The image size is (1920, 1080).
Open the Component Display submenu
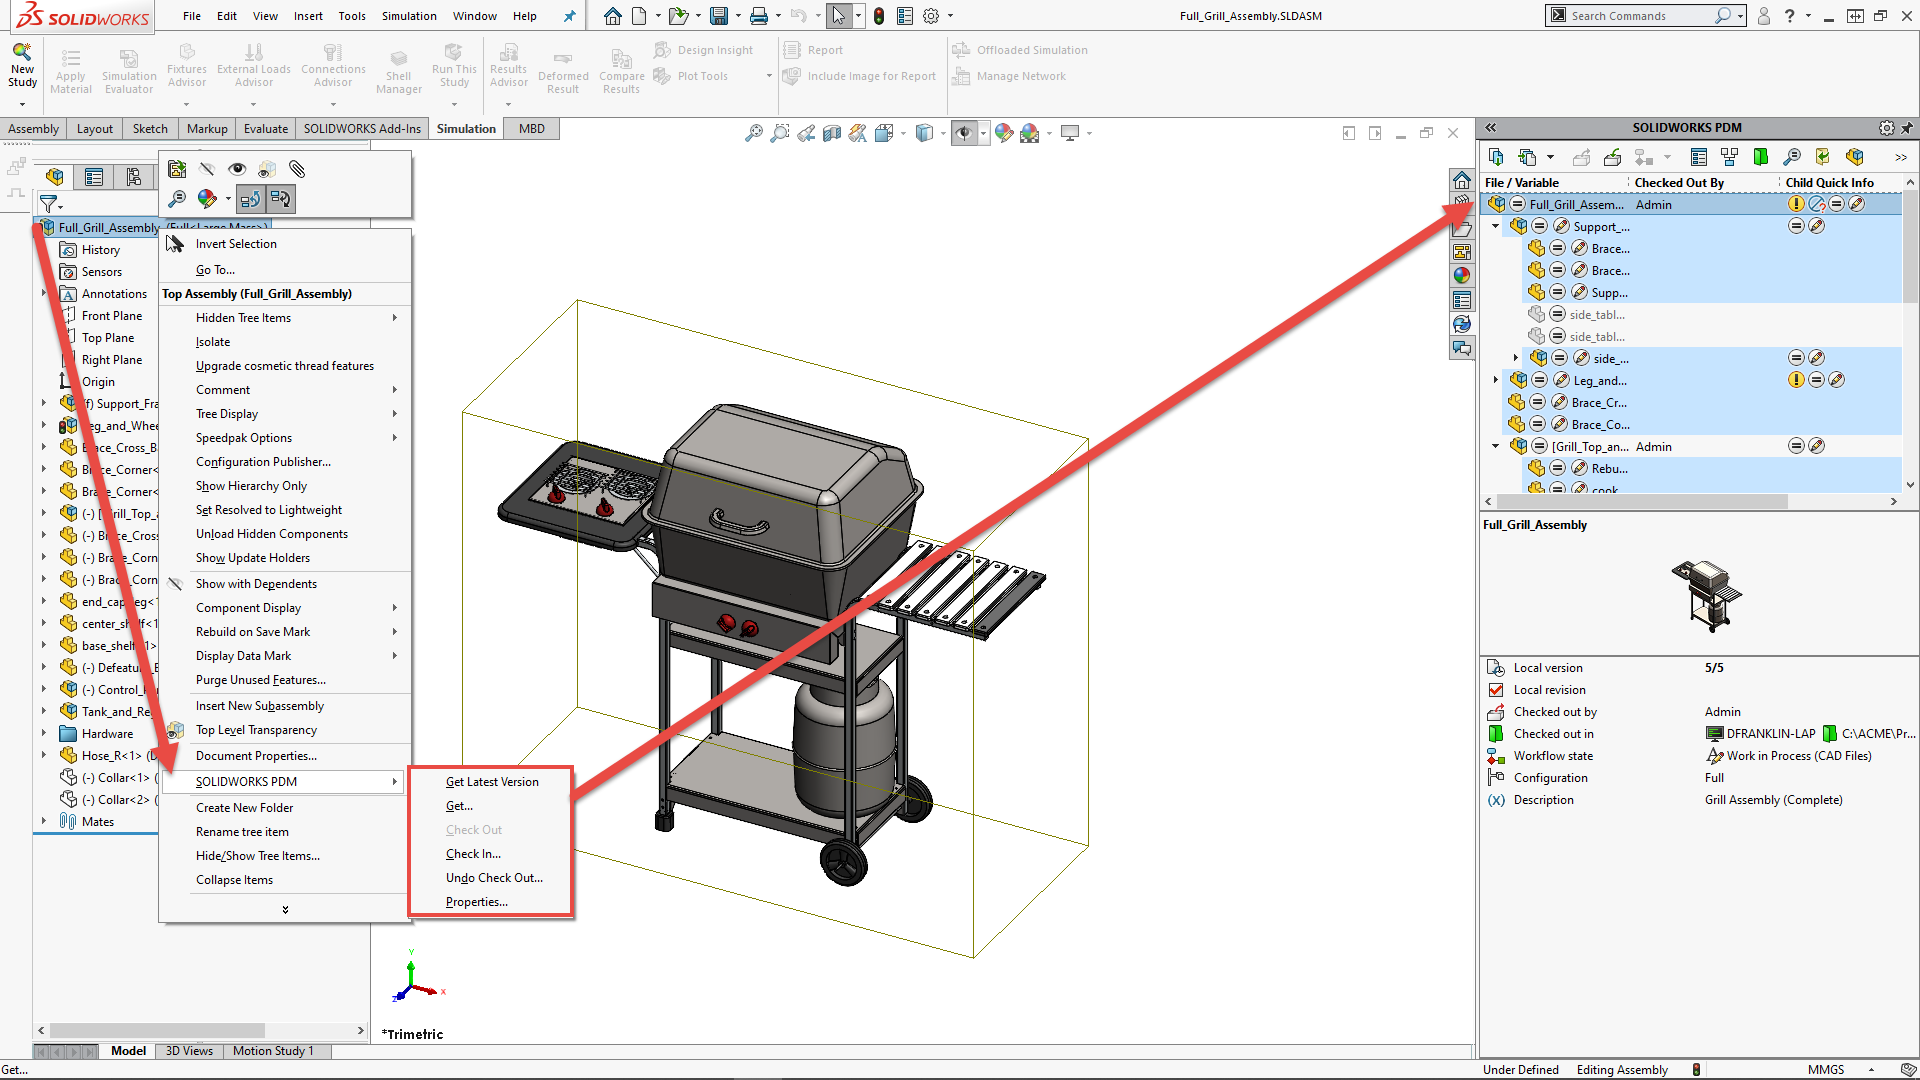[x=249, y=607]
